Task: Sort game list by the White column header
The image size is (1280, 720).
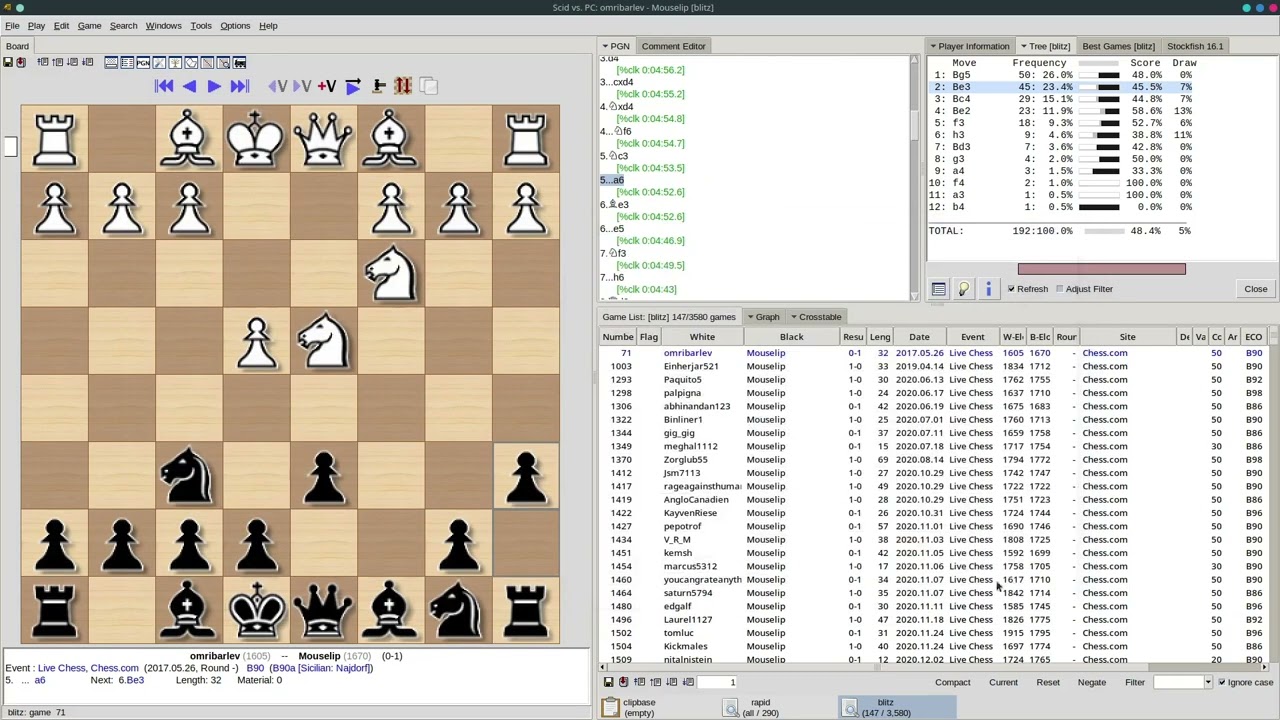Action: pos(702,337)
